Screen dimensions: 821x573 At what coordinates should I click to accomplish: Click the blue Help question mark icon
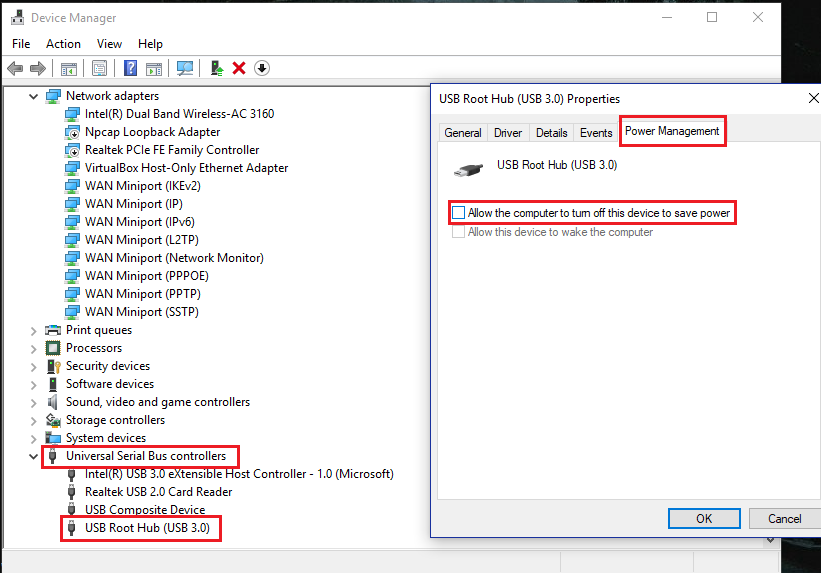[x=130, y=68]
